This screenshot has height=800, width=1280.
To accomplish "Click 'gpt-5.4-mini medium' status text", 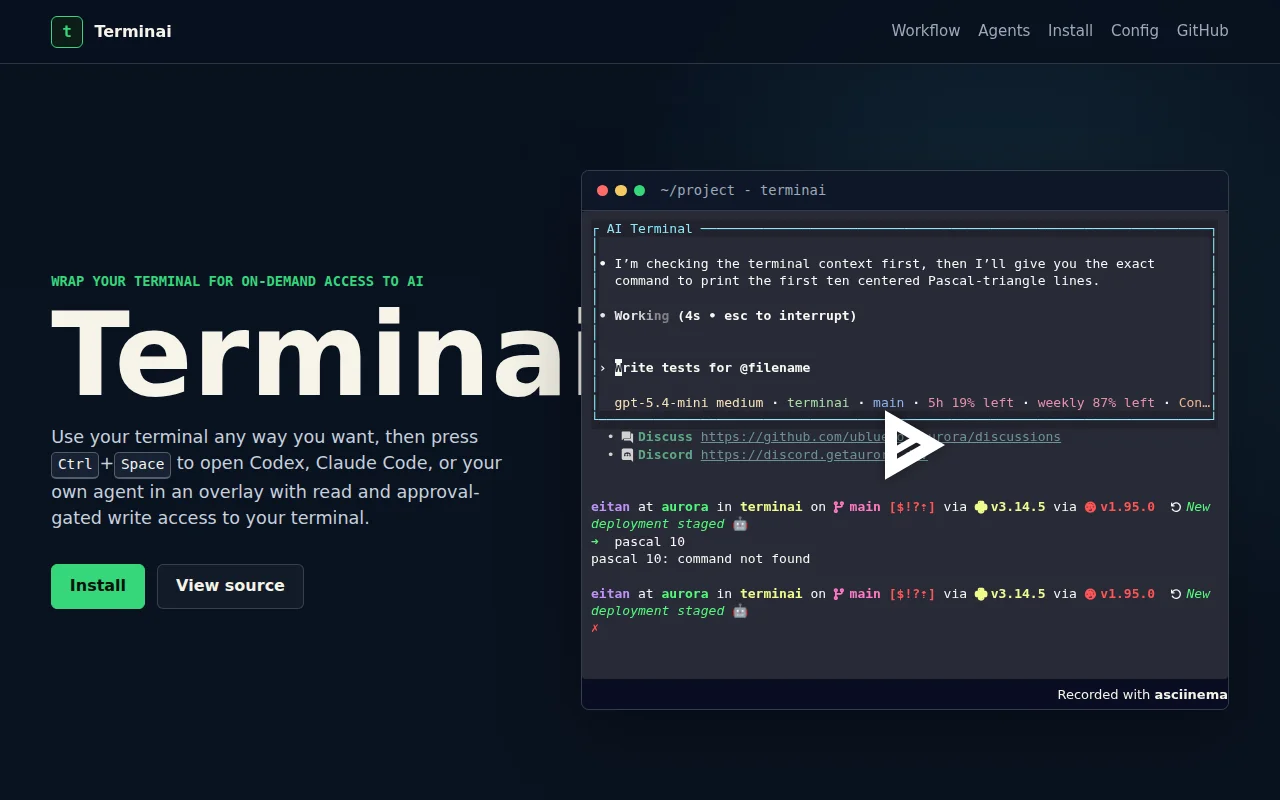I will tap(689, 403).
